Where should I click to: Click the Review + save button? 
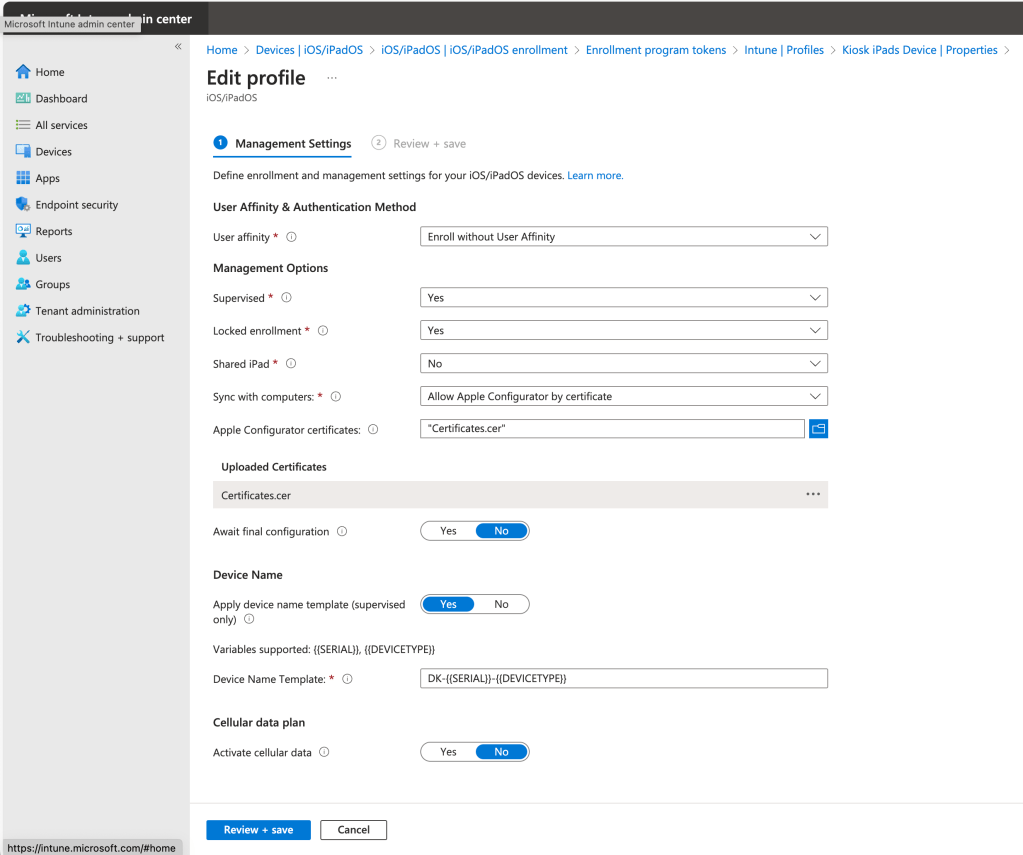coord(258,830)
